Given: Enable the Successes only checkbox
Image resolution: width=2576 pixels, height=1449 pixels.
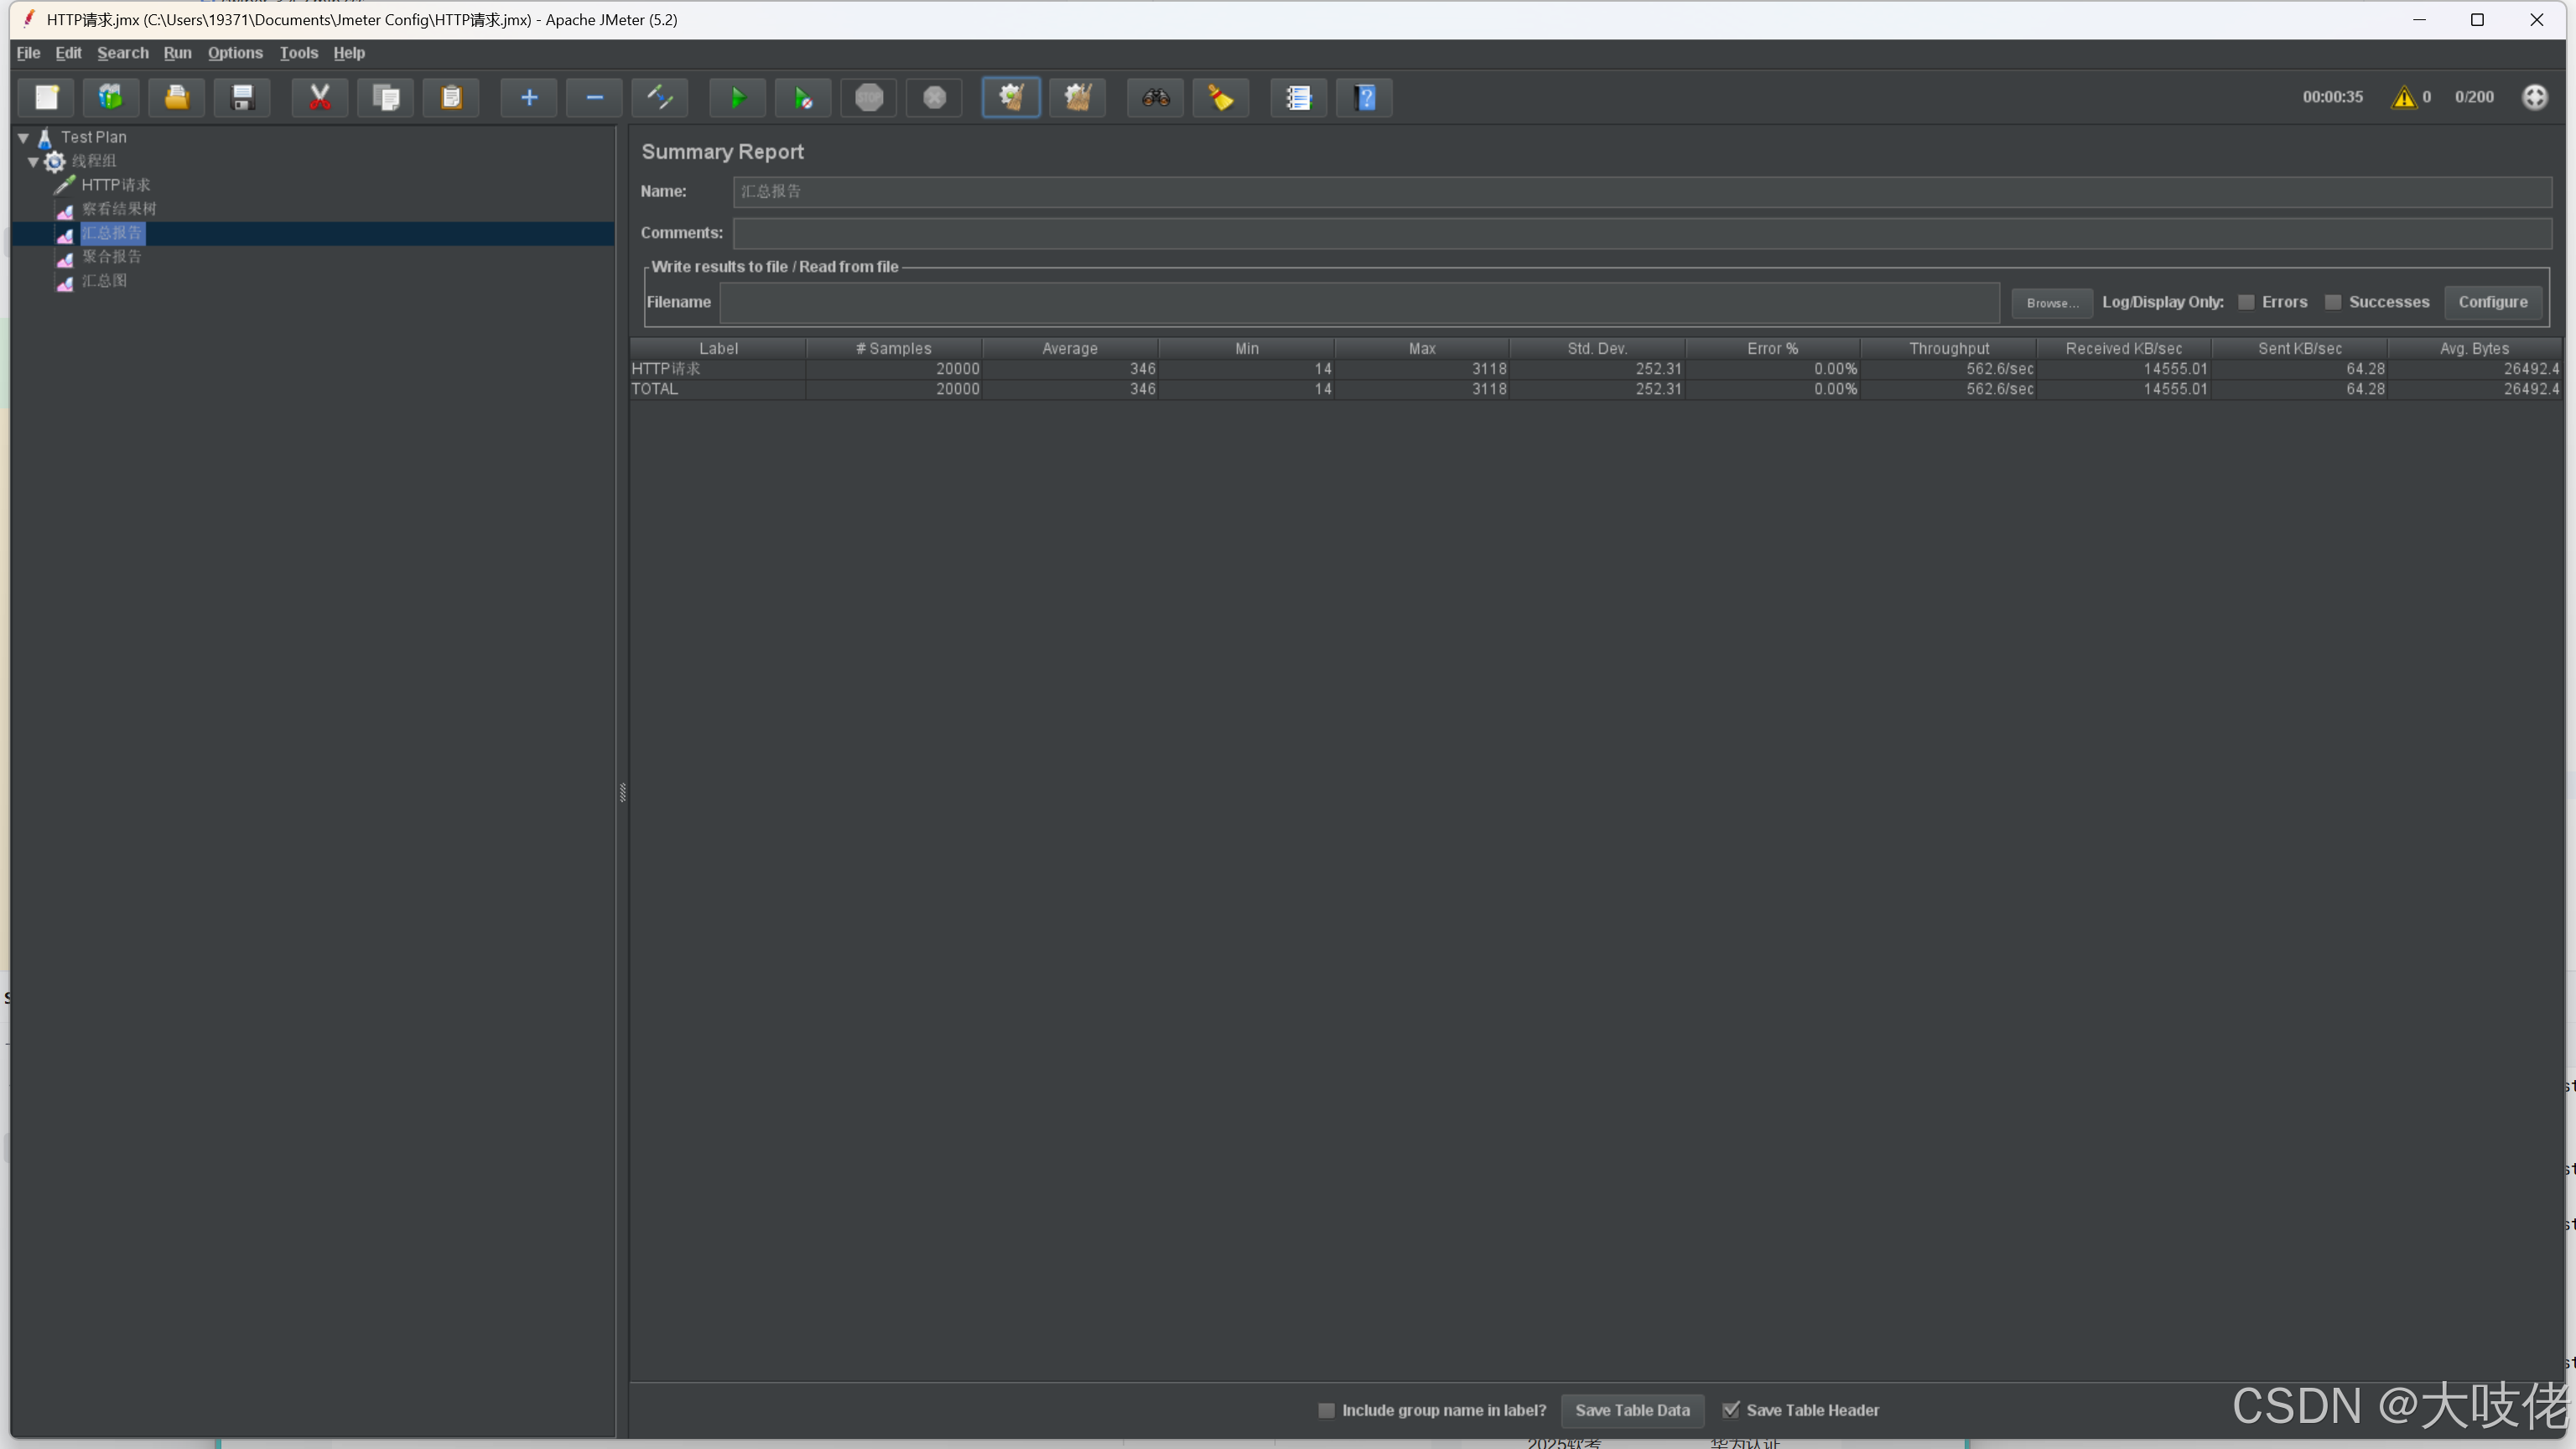Looking at the screenshot, I should pos(2333,302).
